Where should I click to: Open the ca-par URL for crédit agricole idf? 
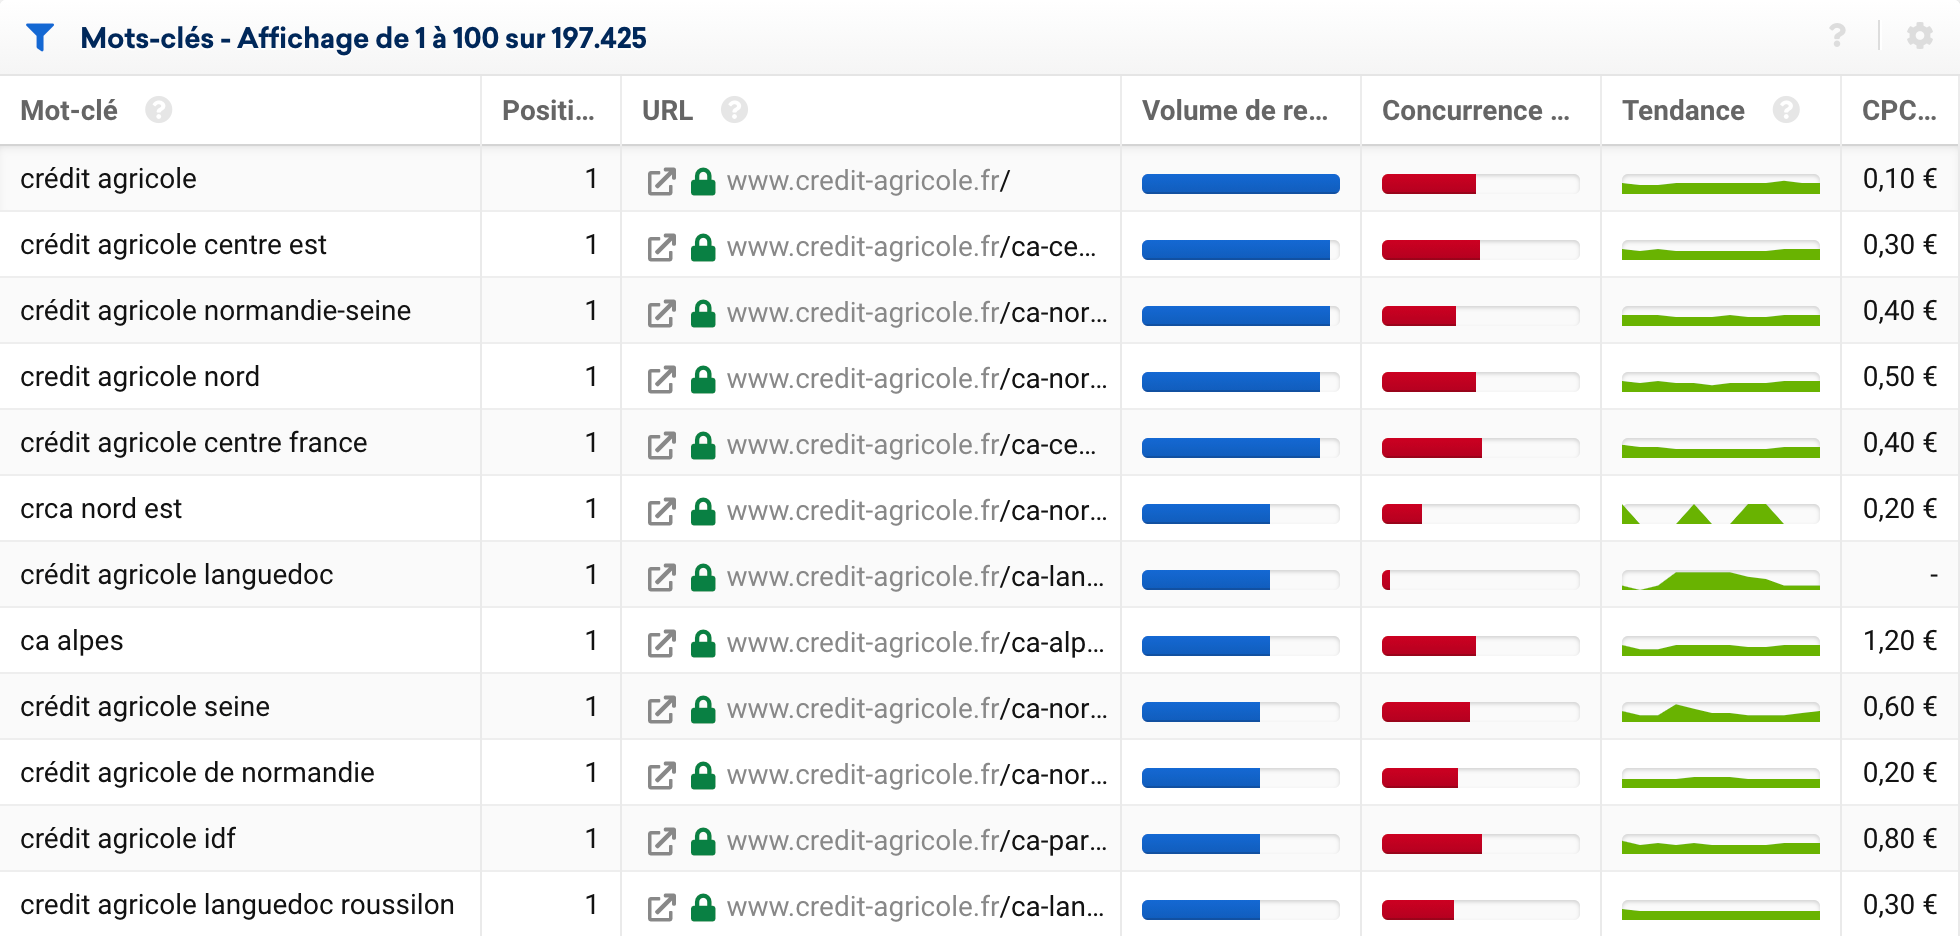click(x=917, y=841)
